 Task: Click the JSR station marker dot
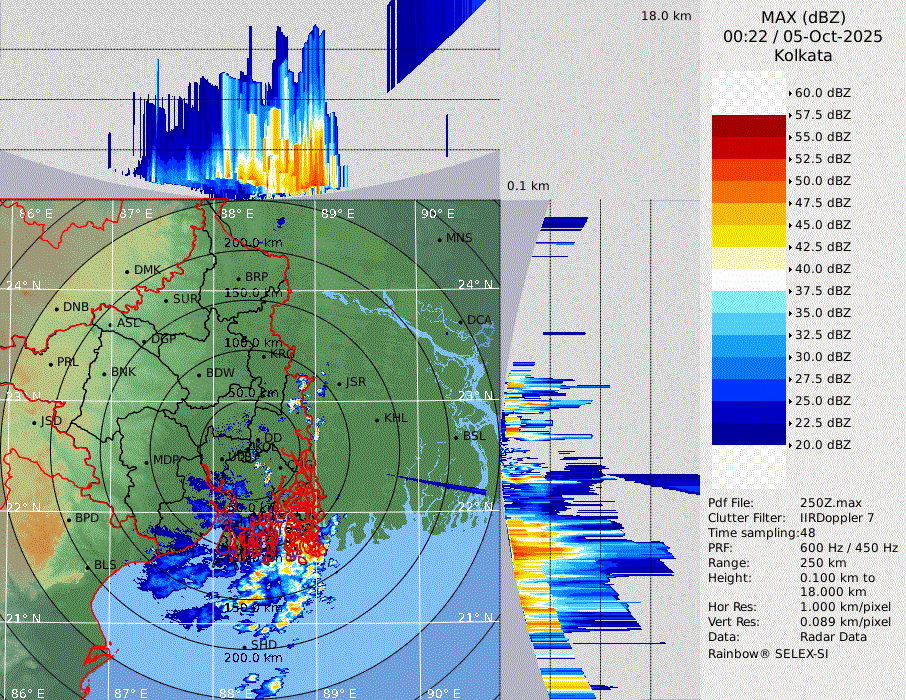340,383
